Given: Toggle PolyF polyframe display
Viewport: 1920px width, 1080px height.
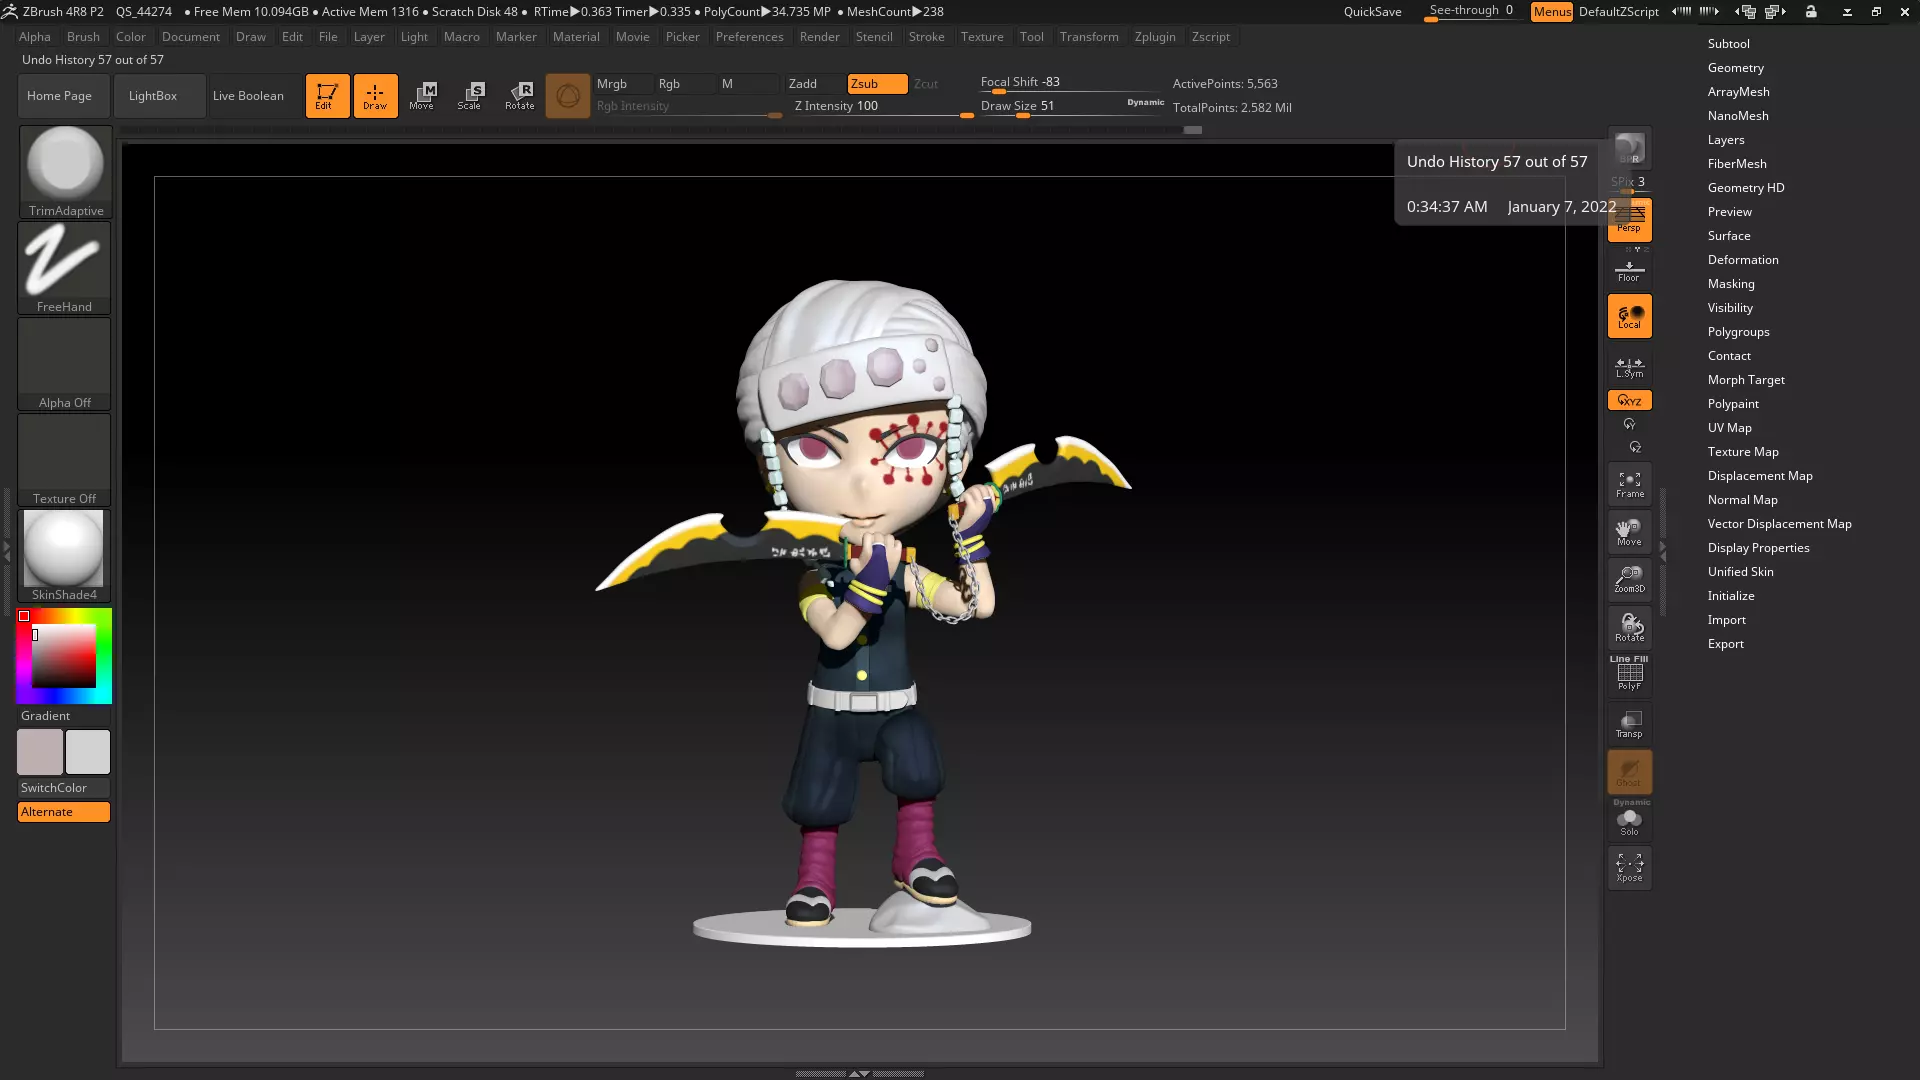Looking at the screenshot, I should click(x=1629, y=675).
